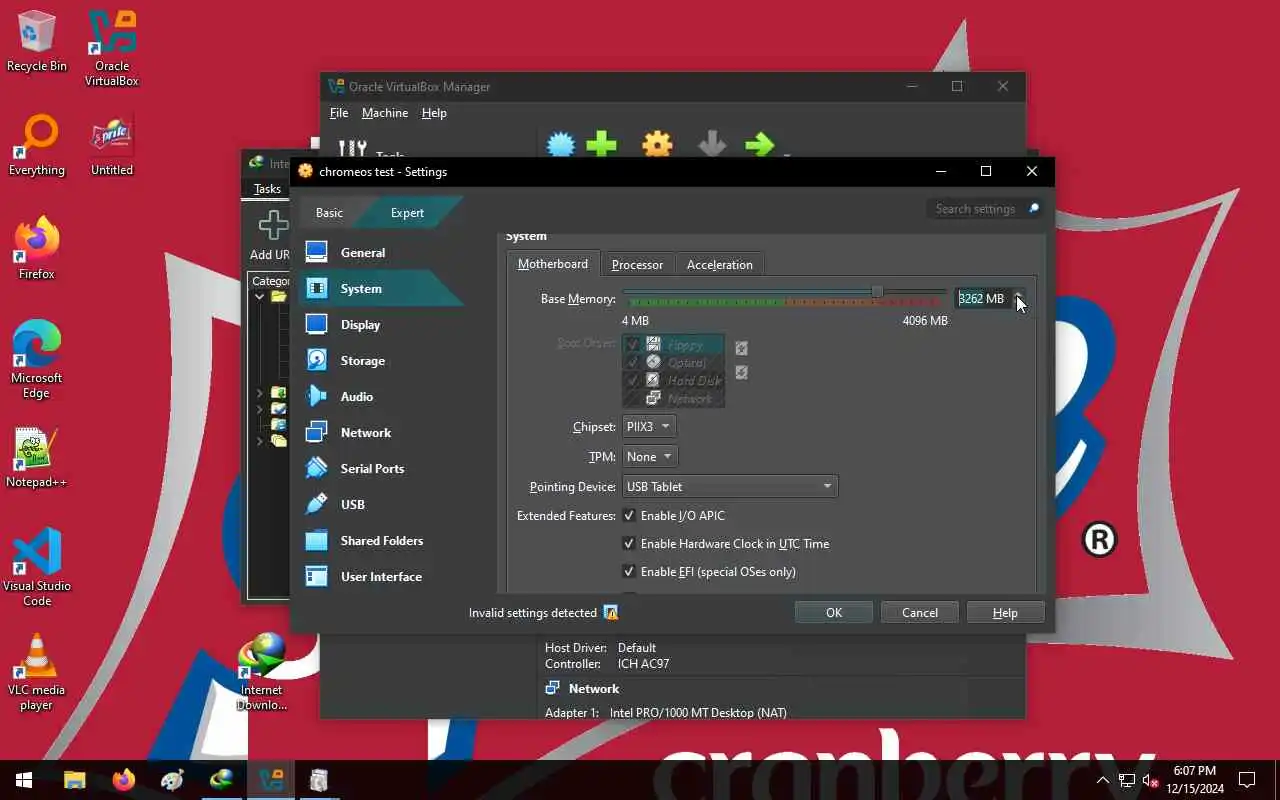Click the Base Memory slider handle
The image size is (1280, 800).
pyautogui.click(x=877, y=292)
